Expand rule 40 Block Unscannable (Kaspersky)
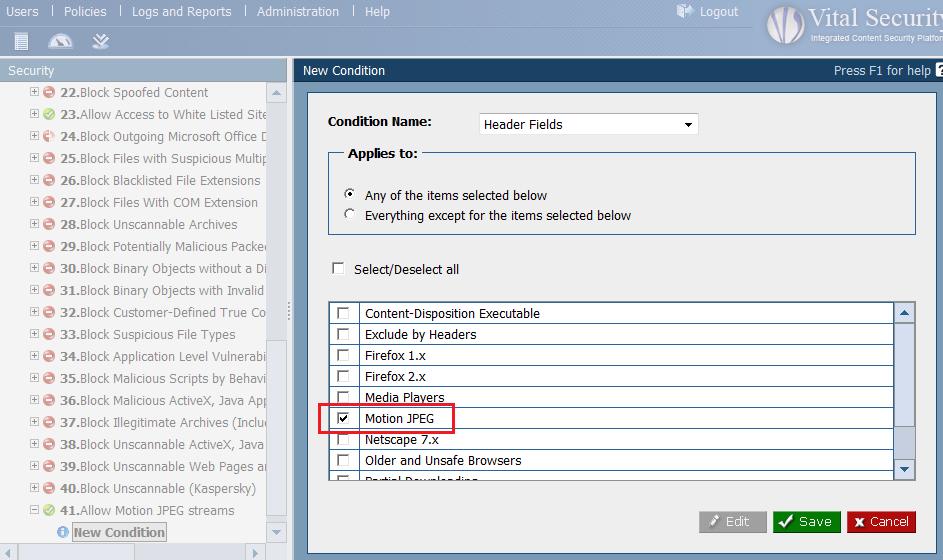The height and width of the screenshot is (560, 943). click(x=34, y=488)
